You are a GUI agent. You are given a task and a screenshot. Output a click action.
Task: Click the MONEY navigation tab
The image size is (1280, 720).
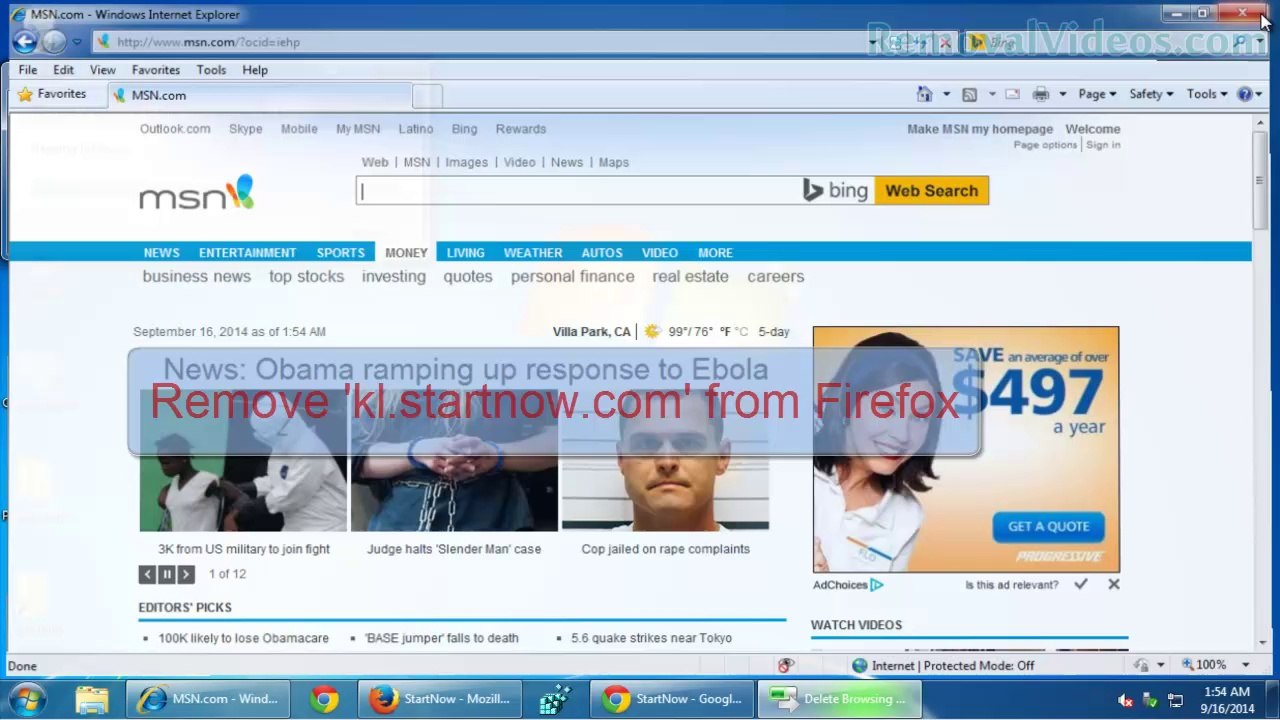pos(406,253)
